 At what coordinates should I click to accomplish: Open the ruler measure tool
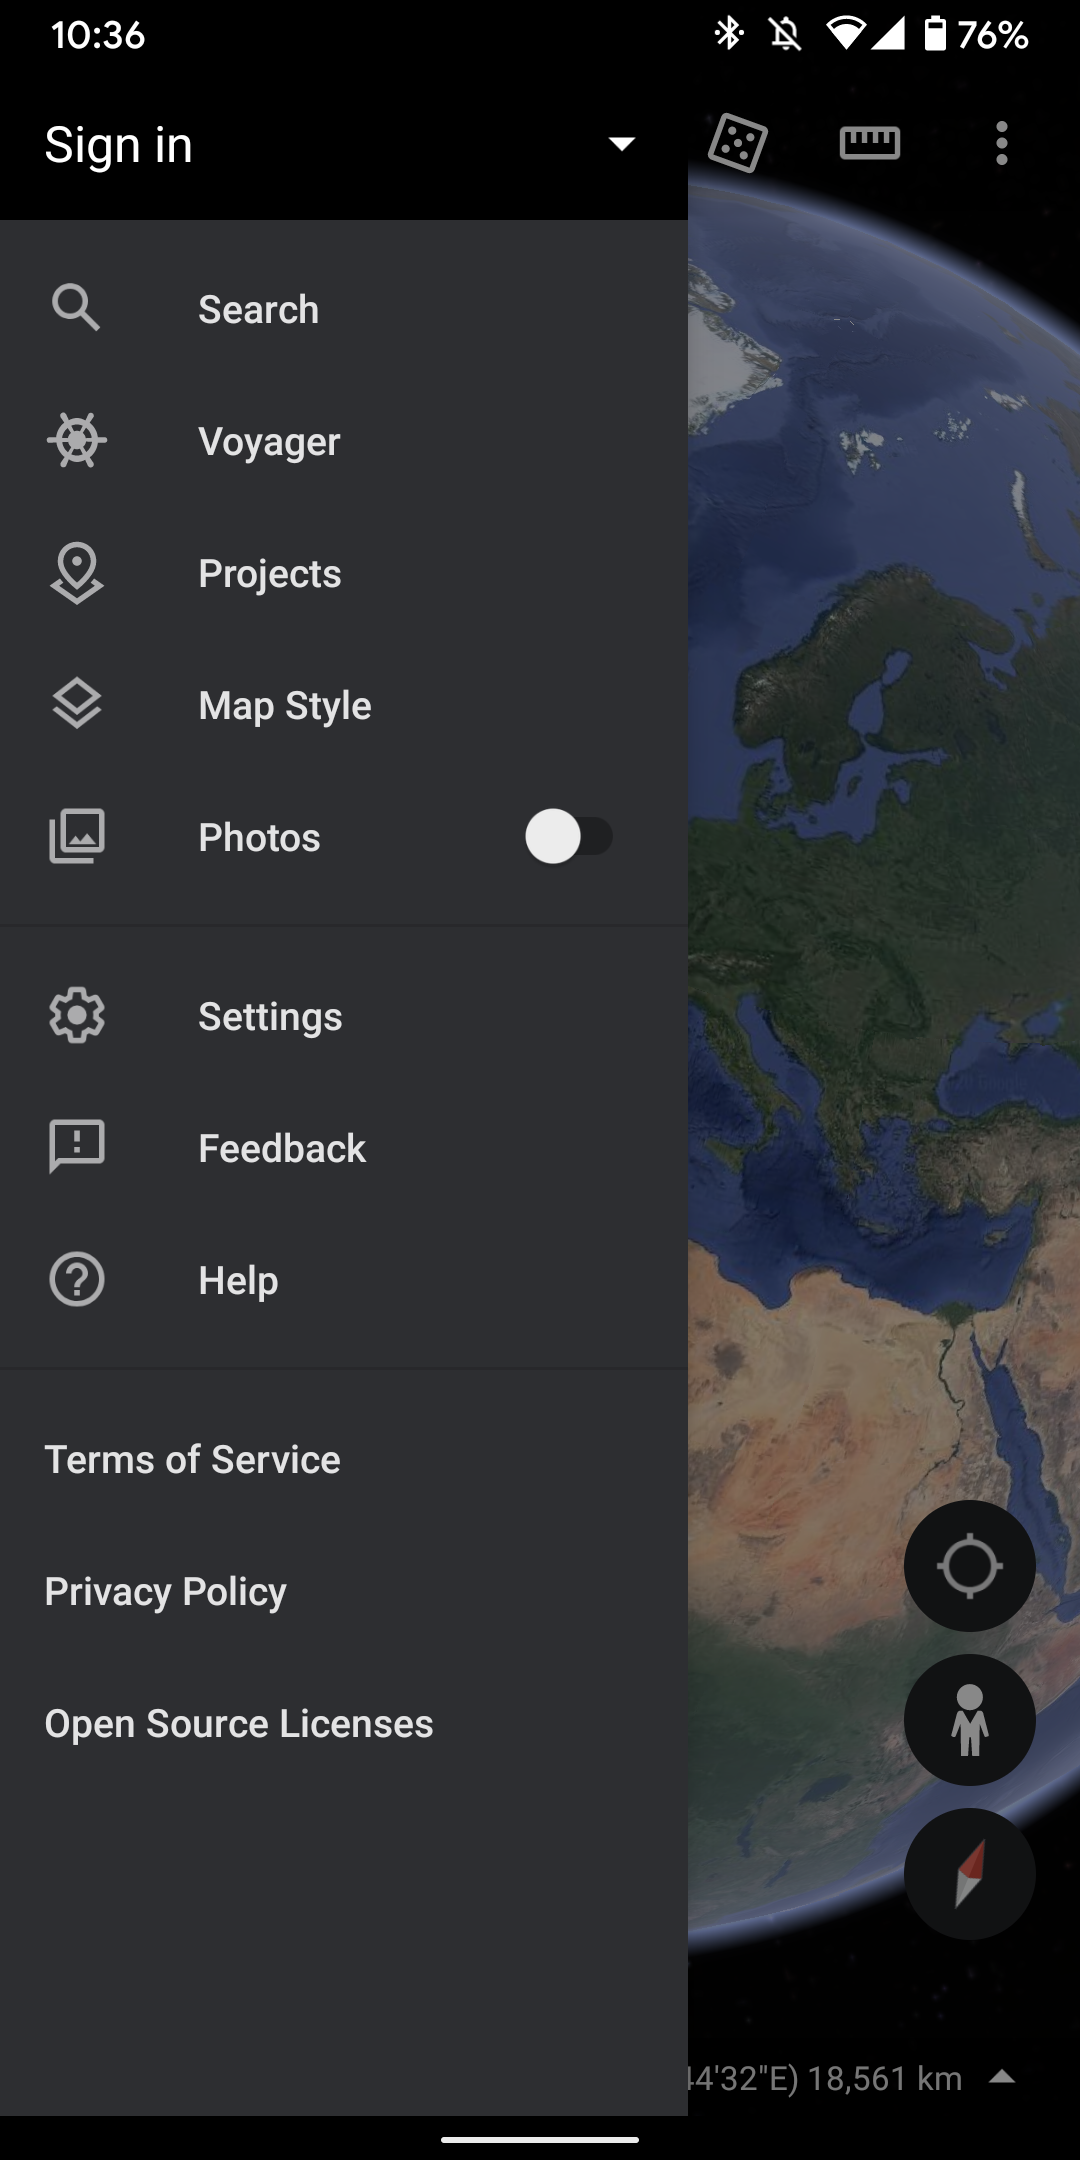point(870,143)
